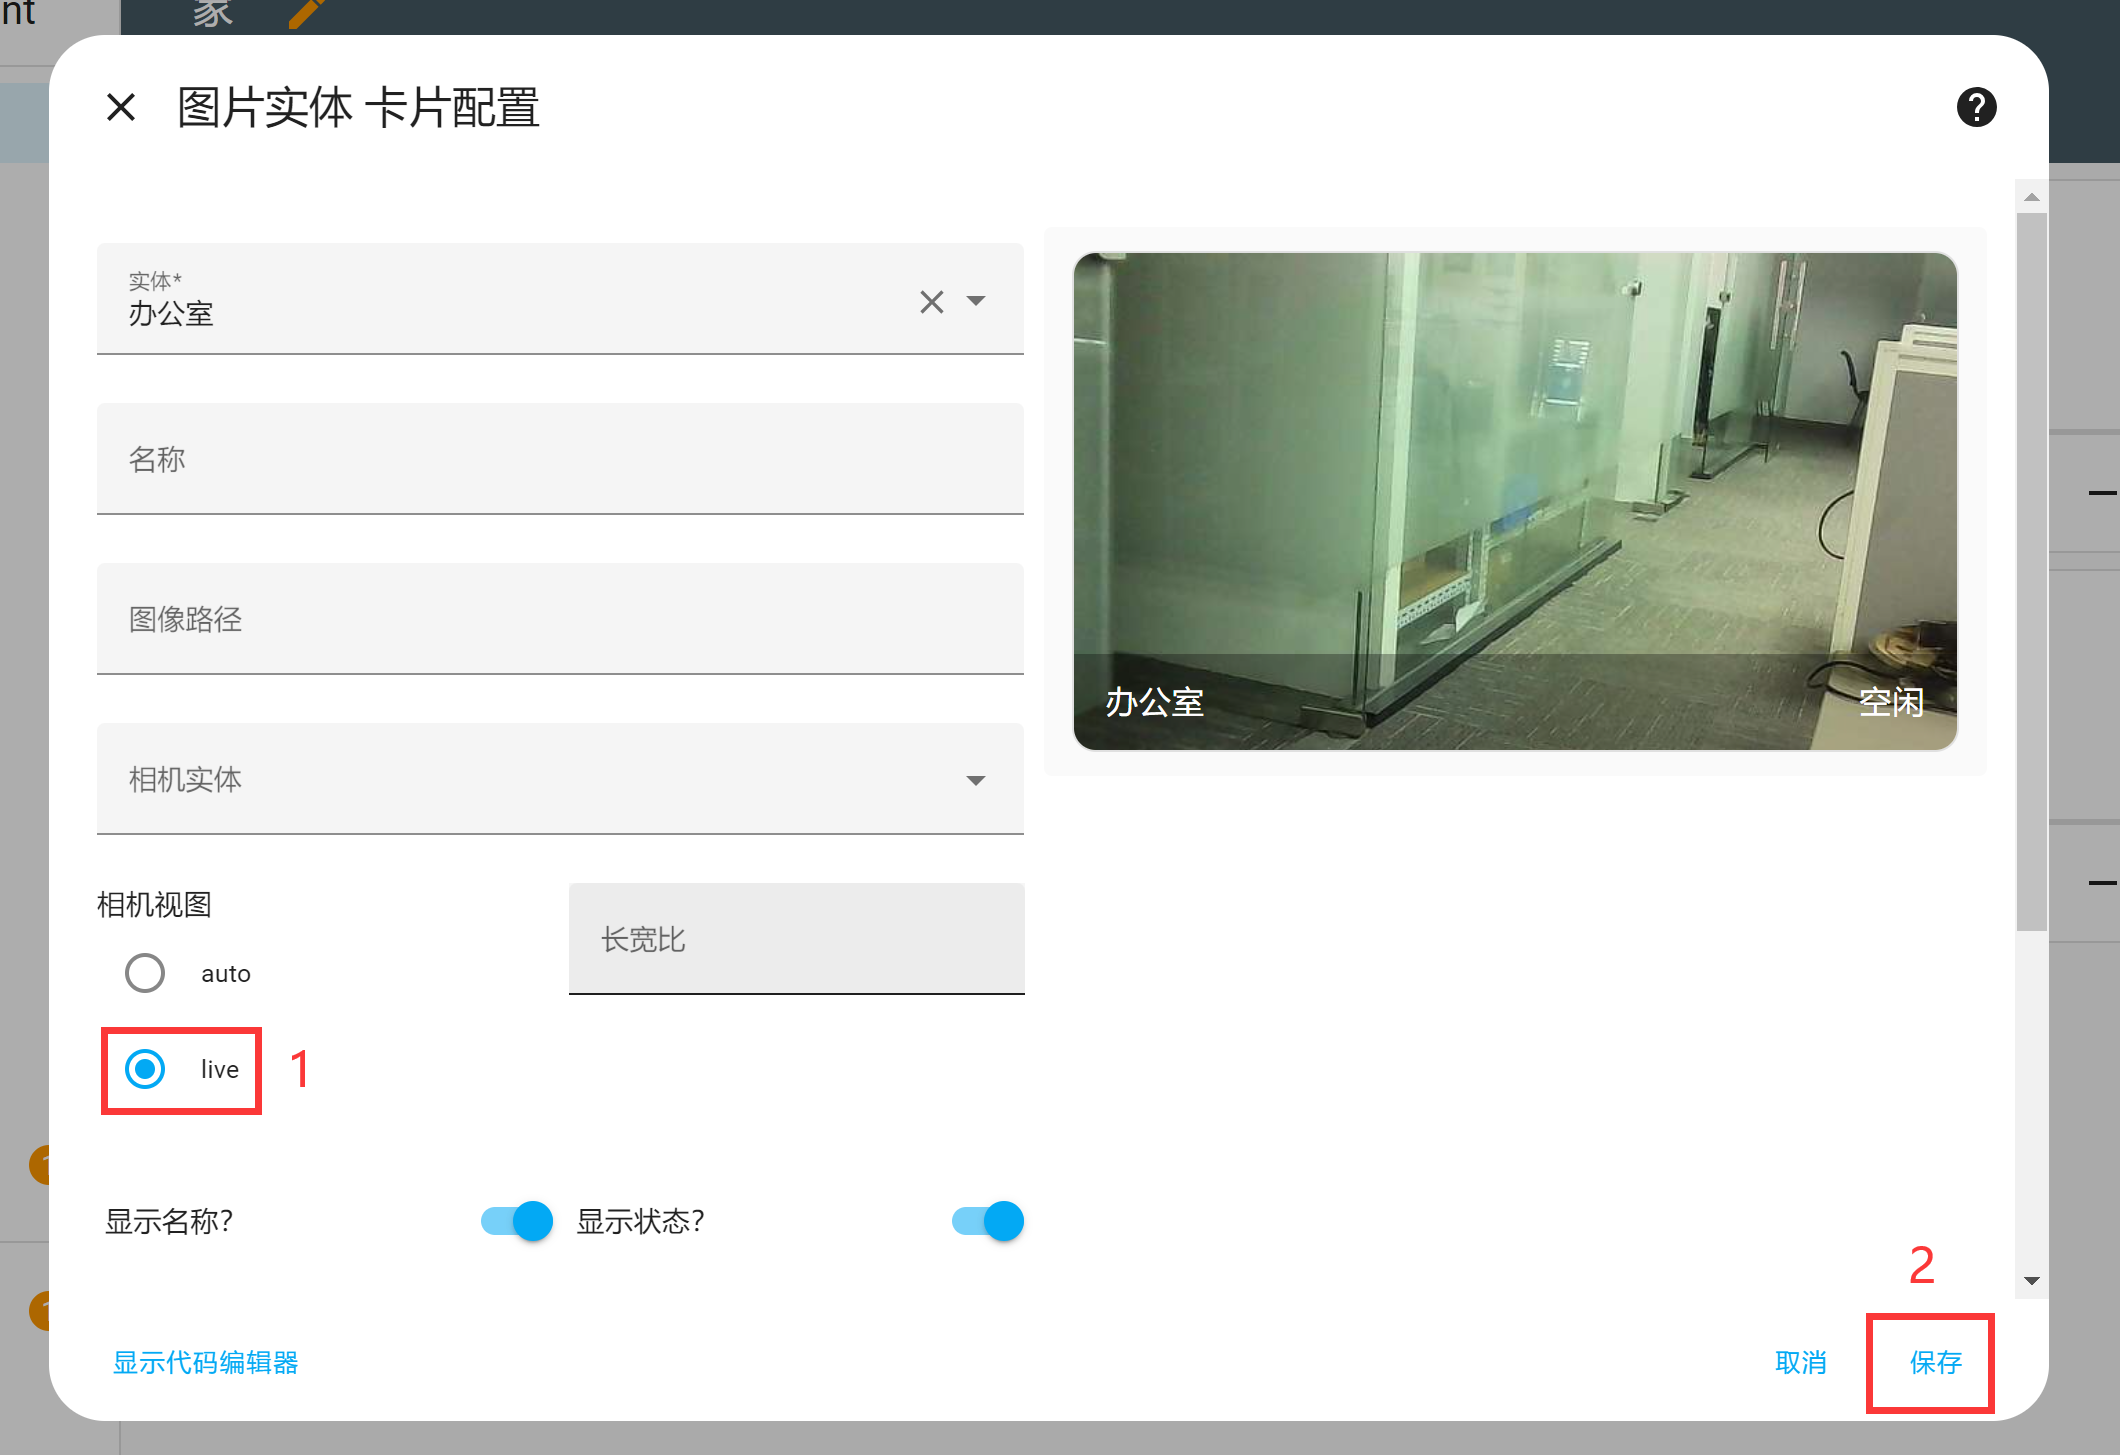Image resolution: width=2120 pixels, height=1455 pixels.
Task: Close the picture entity card configuration dialog
Action: coord(121,107)
